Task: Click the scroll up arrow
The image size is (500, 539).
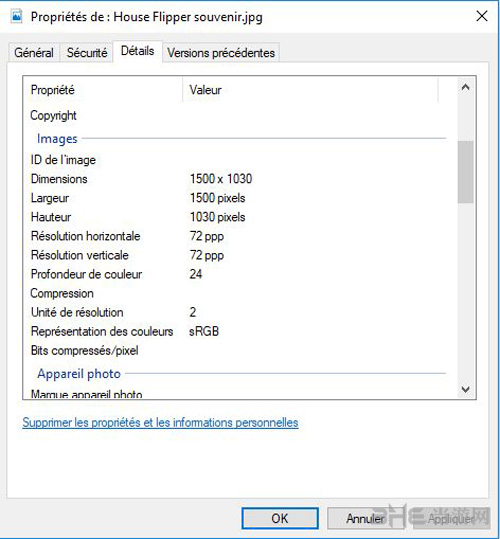Action: (466, 87)
